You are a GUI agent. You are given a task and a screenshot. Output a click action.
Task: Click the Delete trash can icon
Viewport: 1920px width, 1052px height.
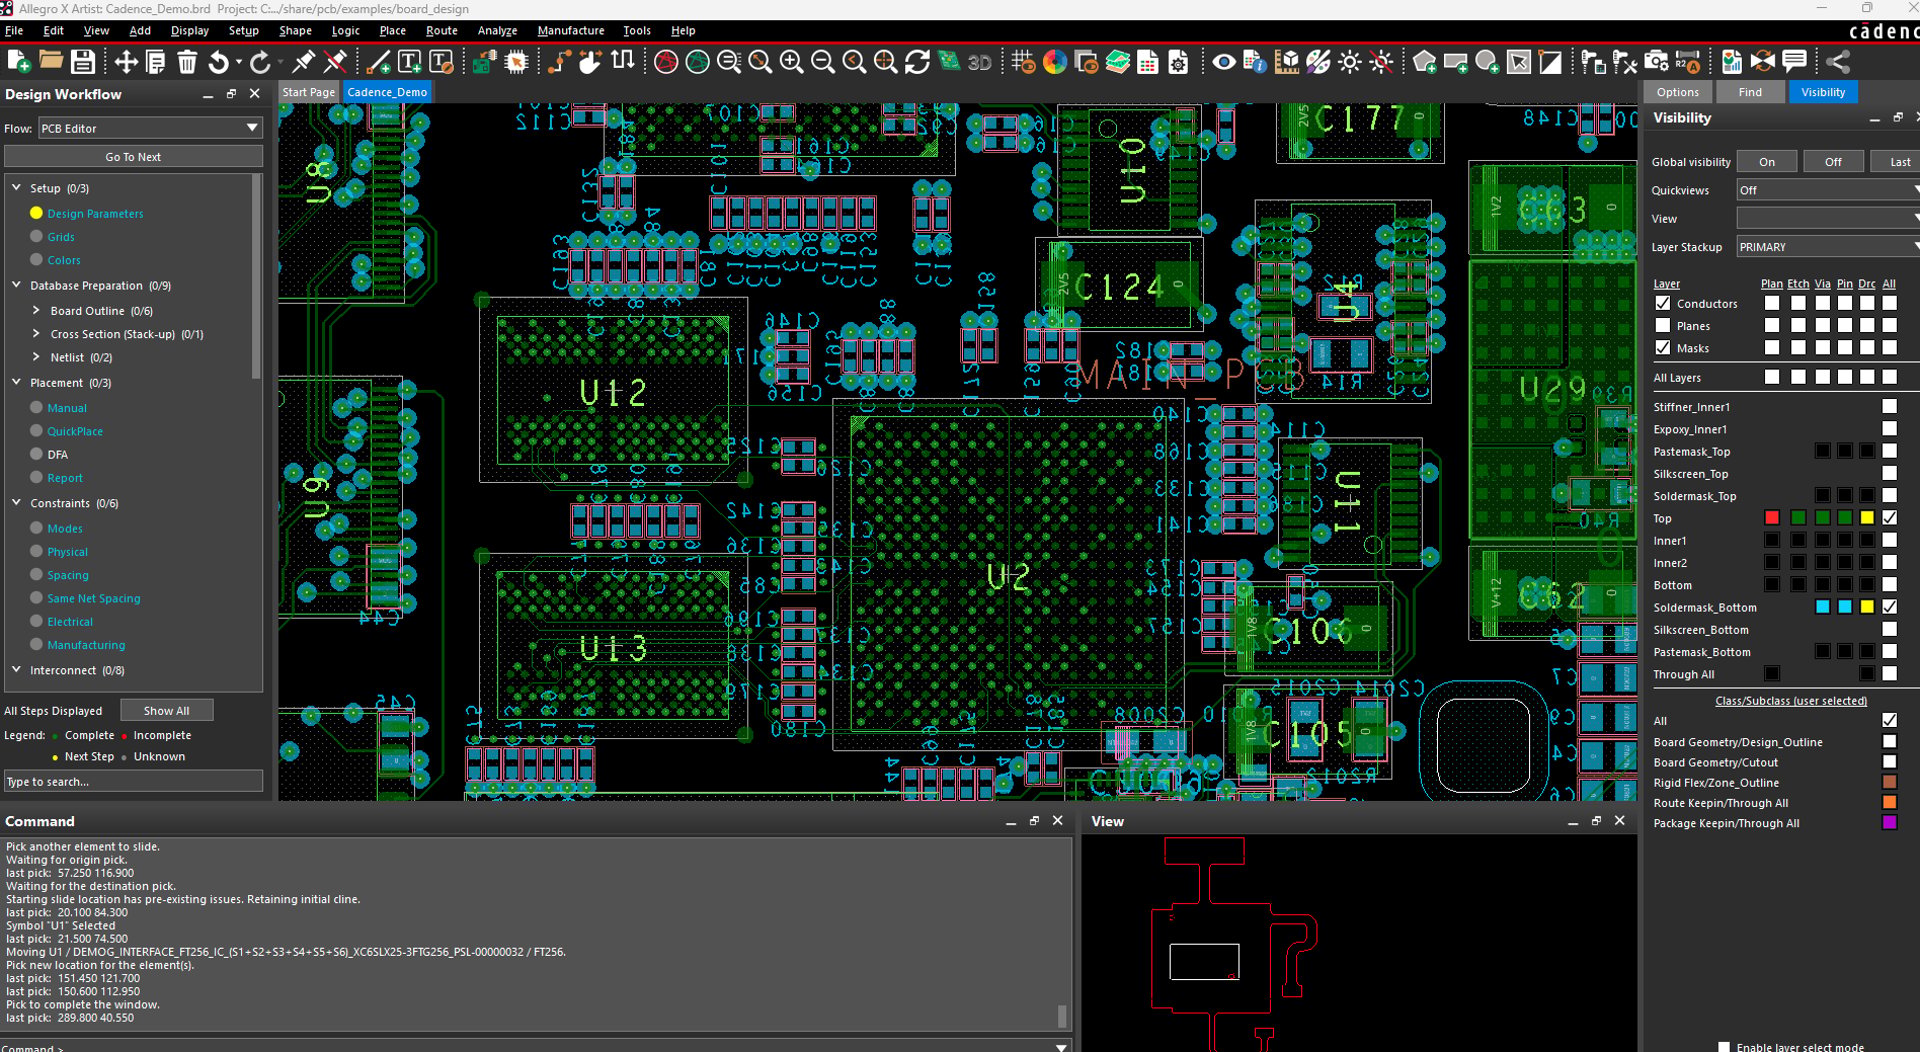(187, 62)
